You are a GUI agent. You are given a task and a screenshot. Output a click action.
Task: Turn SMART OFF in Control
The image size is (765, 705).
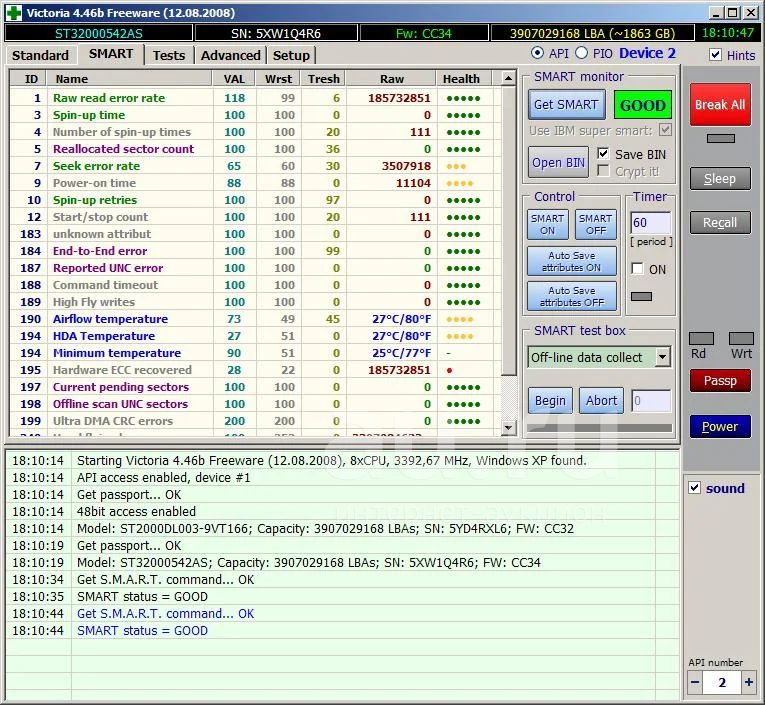pos(596,224)
